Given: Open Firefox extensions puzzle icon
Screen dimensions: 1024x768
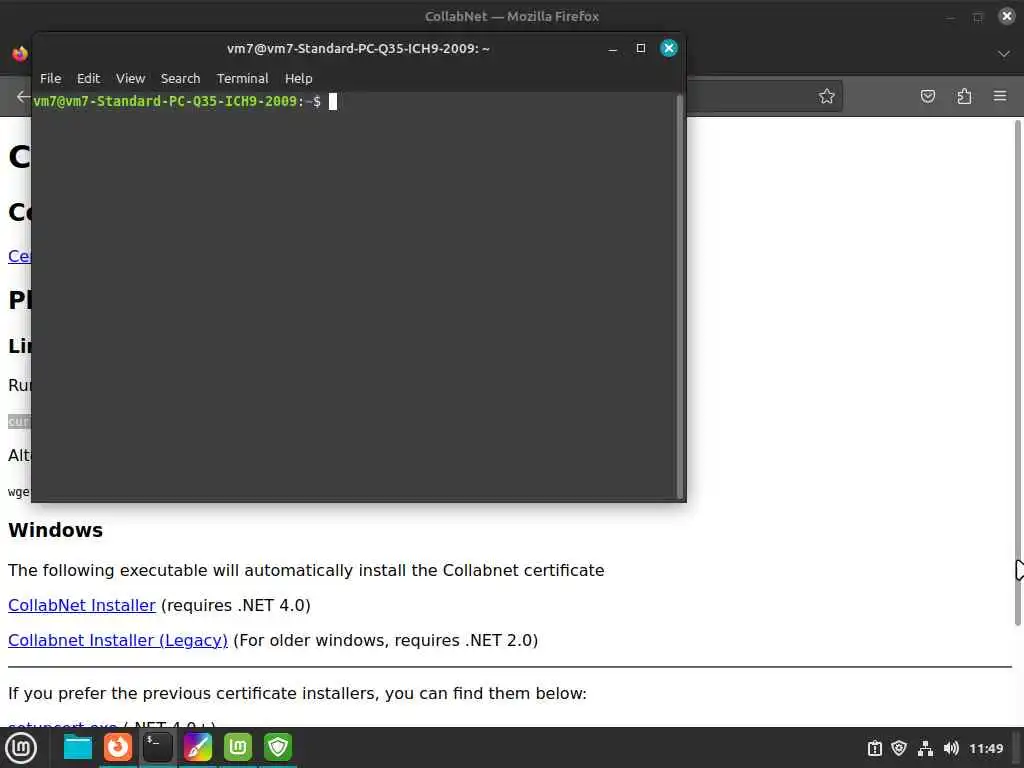Looking at the screenshot, I should pos(964,96).
